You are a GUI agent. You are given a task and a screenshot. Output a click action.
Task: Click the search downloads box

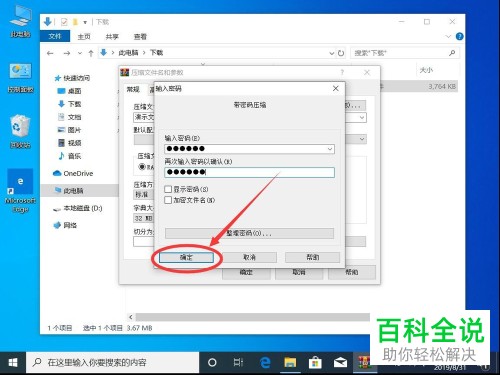(x=405, y=53)
